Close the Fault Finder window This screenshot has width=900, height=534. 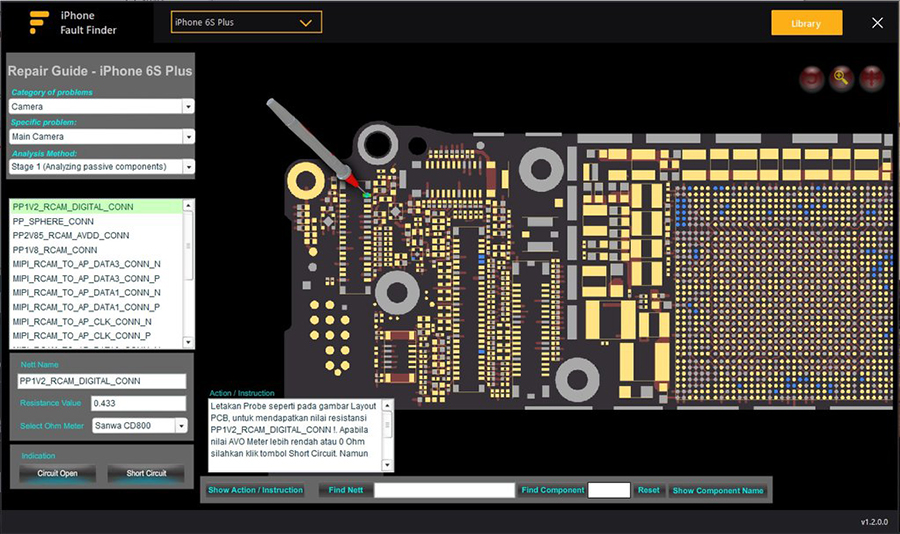coord(877,23)
